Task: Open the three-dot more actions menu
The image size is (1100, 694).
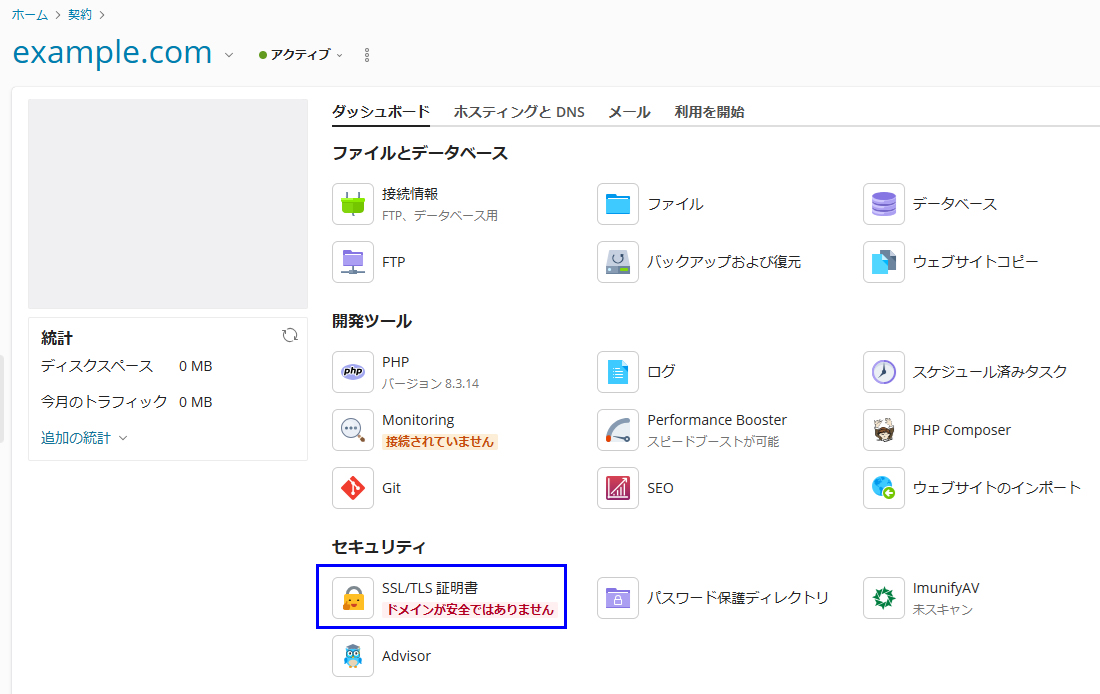Action: pyautogui.click(x=367, y=55)
